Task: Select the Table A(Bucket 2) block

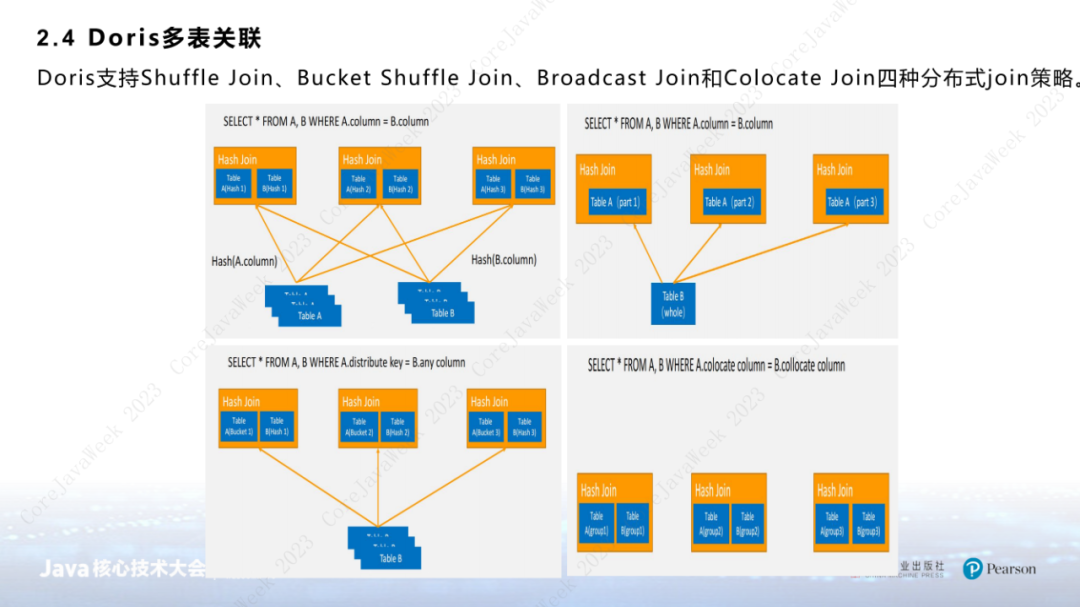Action: pyautogui.click(x=359, y=426)
